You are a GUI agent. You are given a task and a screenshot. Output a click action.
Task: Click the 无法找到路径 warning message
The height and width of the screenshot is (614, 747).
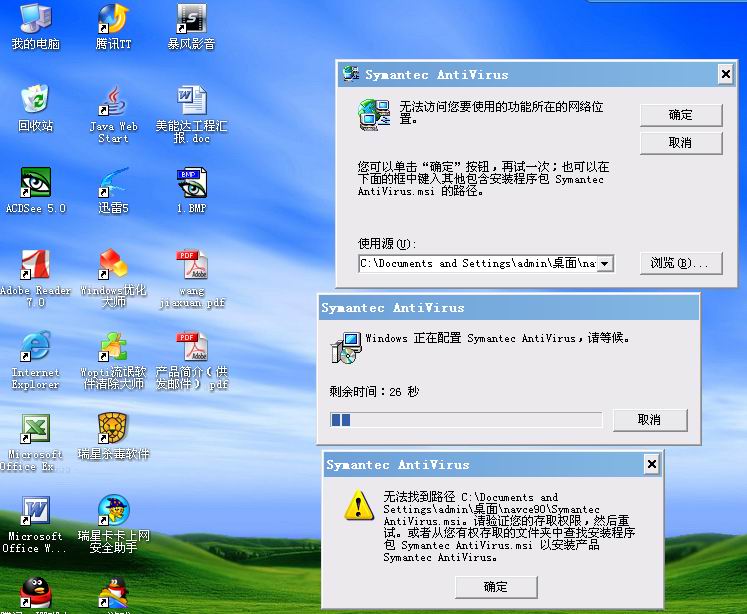tap(509, 527)
